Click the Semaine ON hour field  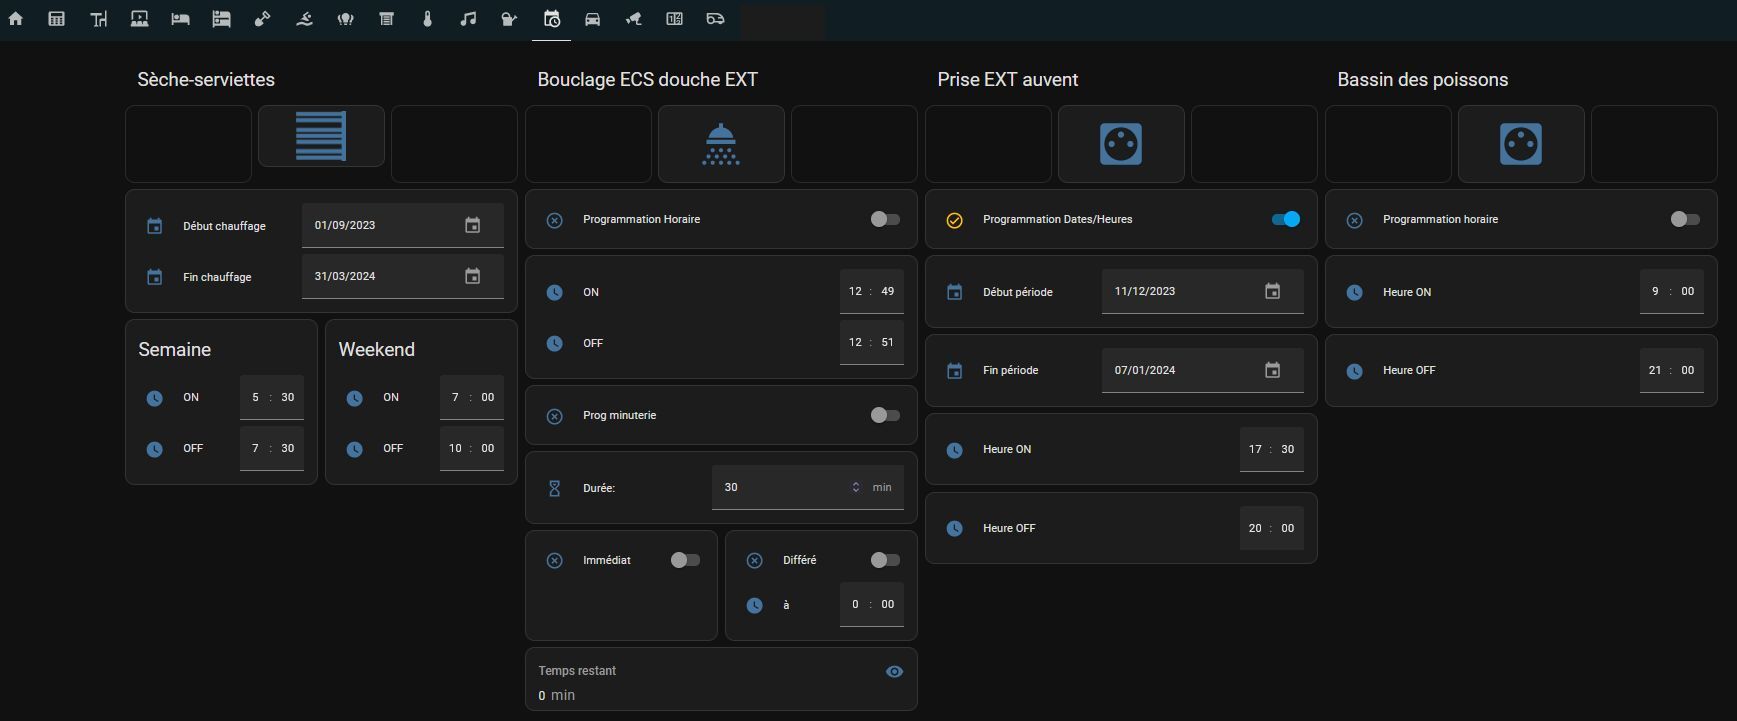[255, 397]
